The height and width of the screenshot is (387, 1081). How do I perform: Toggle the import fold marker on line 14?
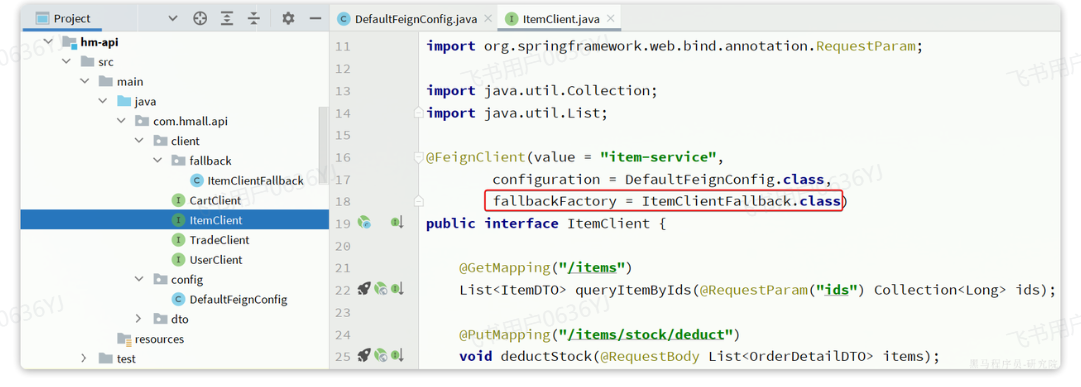tap(418, 112)
